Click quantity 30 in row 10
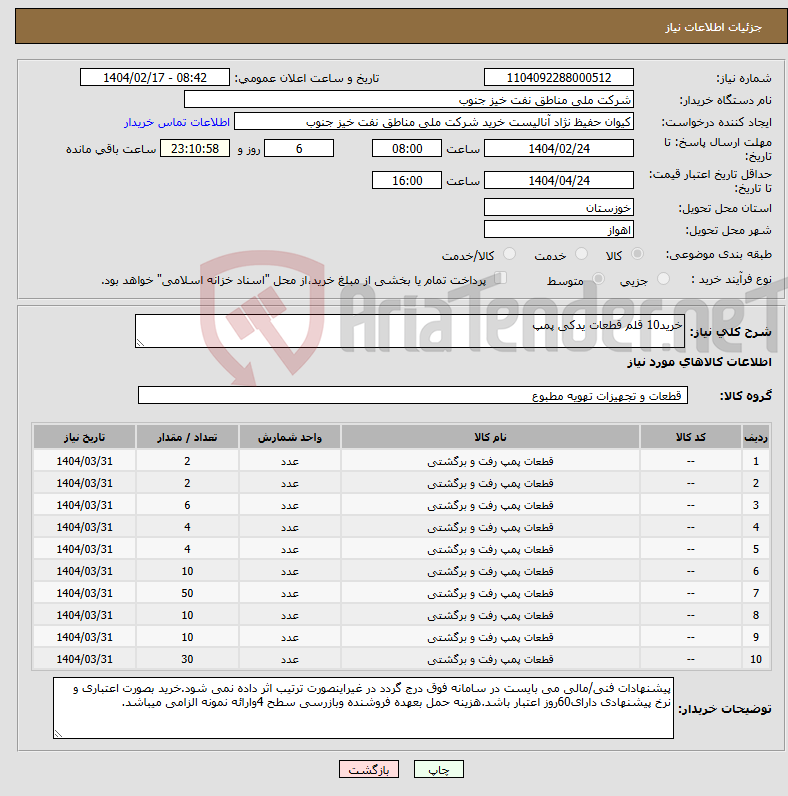The height and width of the screenshot is (796, 788). (187, 659)
